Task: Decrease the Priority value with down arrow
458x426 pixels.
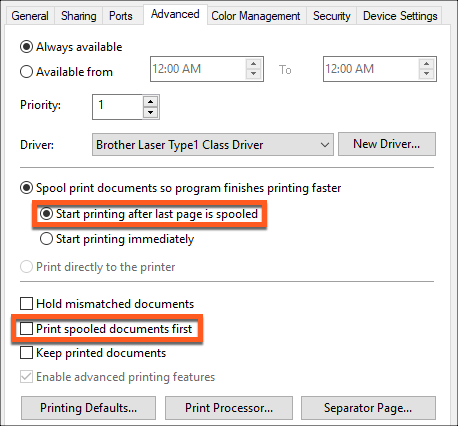Action: 151,112
